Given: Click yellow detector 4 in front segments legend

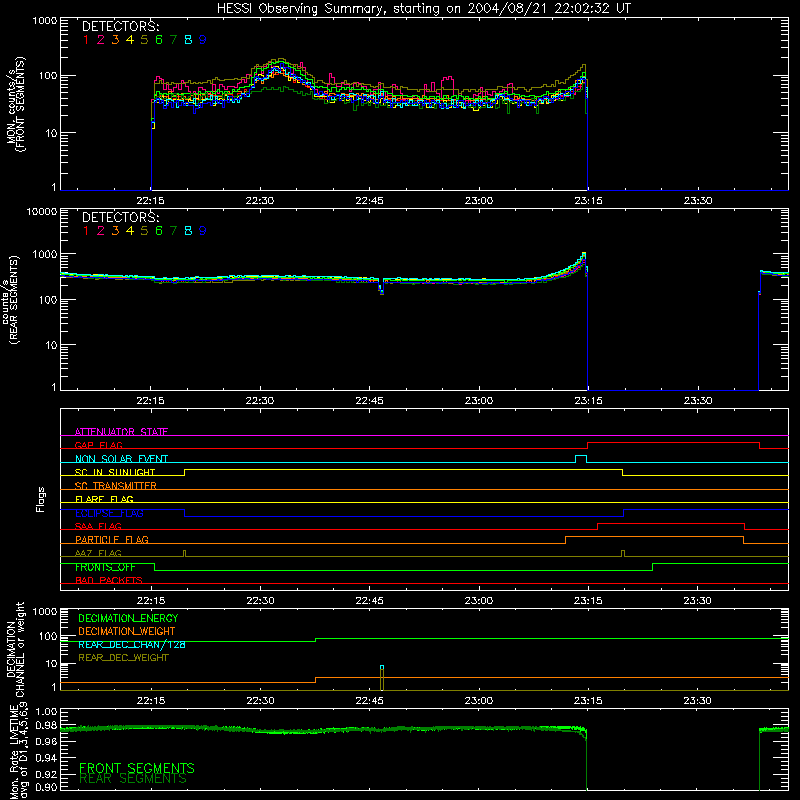Looking at the screenshot, I should (130, 40).
